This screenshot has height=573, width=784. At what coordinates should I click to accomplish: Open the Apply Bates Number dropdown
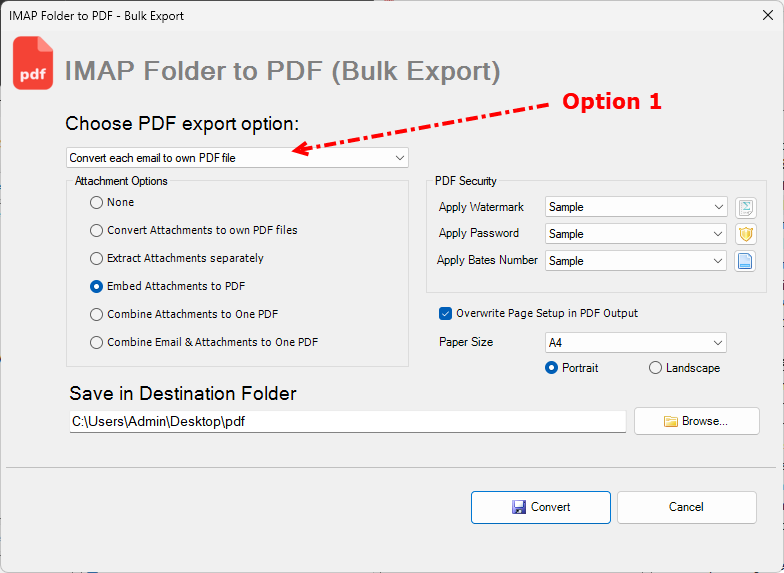tap(636, 261)
